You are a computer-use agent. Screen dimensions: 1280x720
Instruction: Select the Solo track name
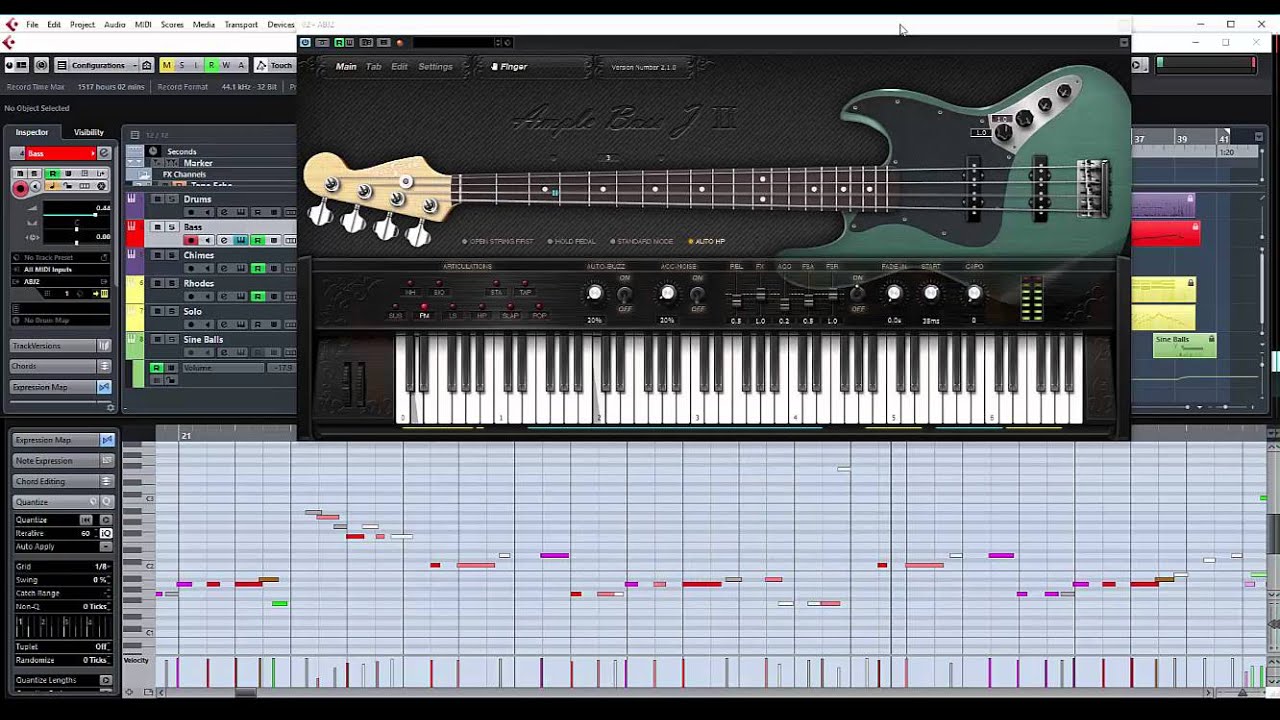(x=192, y=311)
